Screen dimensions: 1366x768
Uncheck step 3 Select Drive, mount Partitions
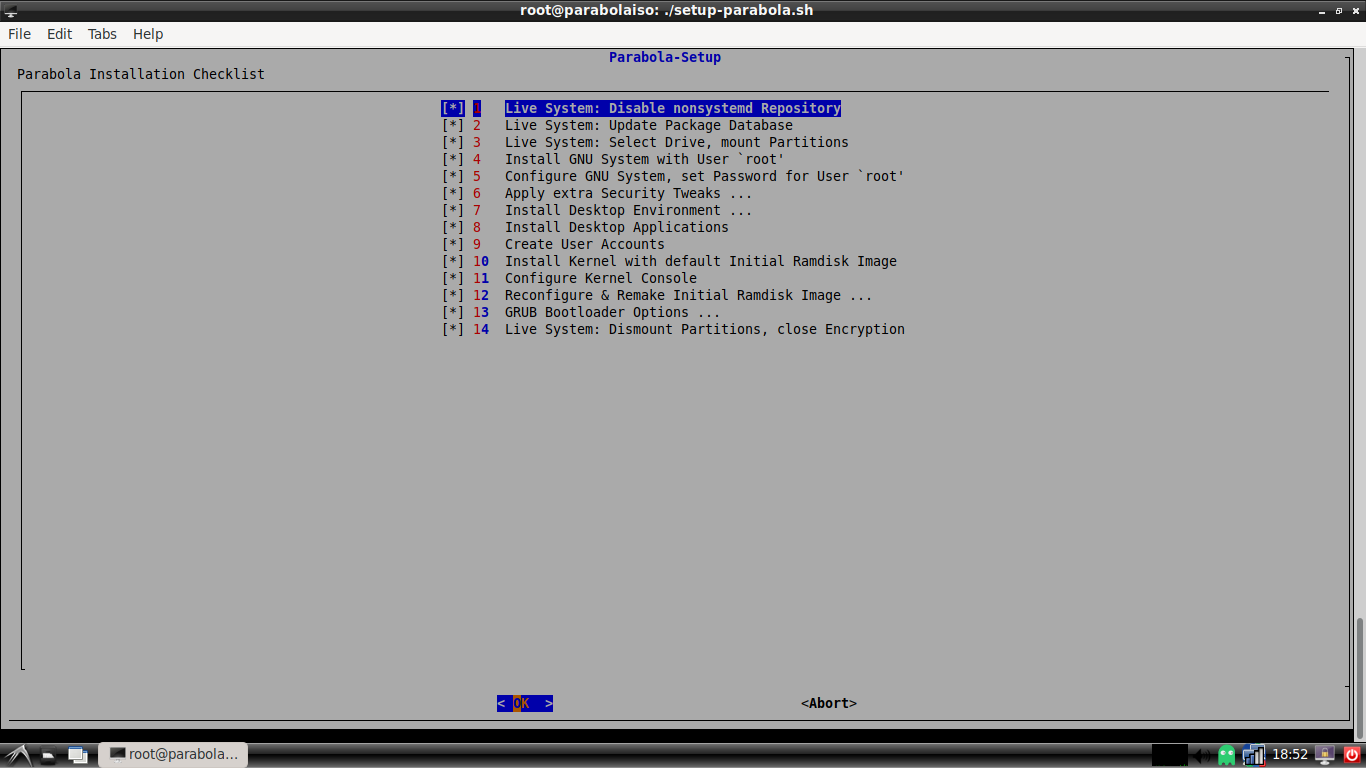tap(453, 142)
